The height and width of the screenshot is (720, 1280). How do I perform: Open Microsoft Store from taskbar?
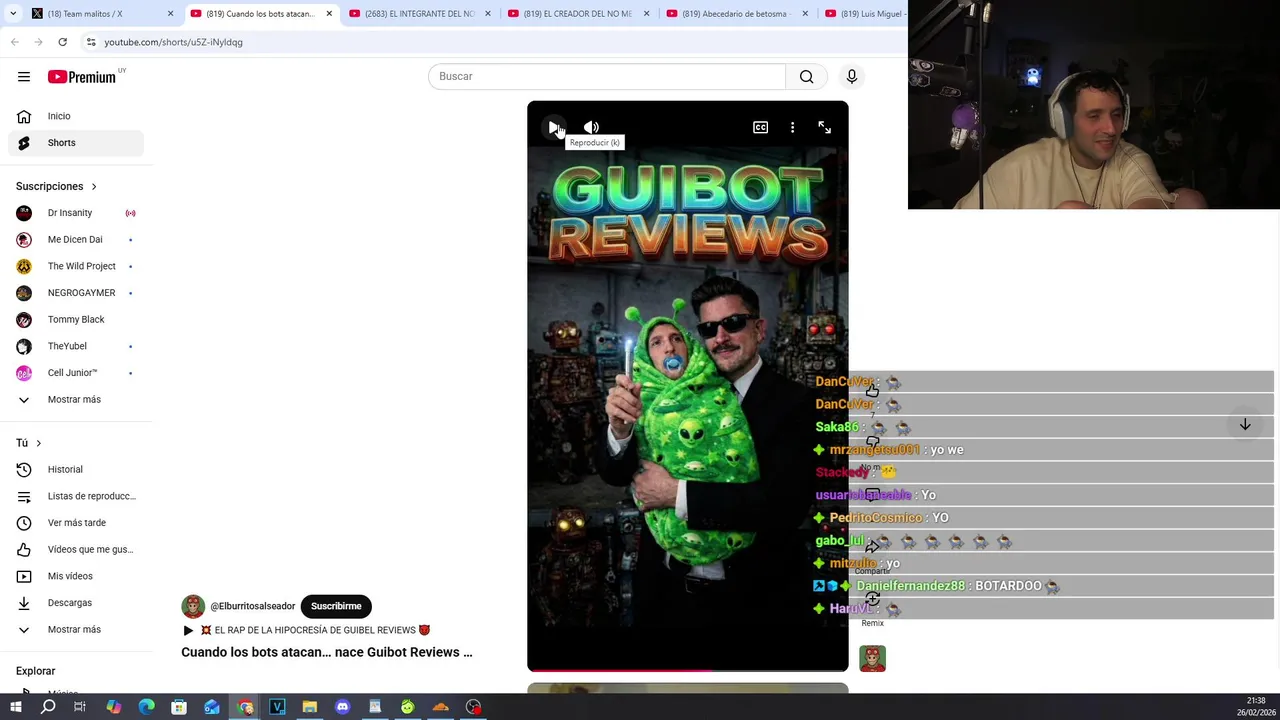point(179,707)
